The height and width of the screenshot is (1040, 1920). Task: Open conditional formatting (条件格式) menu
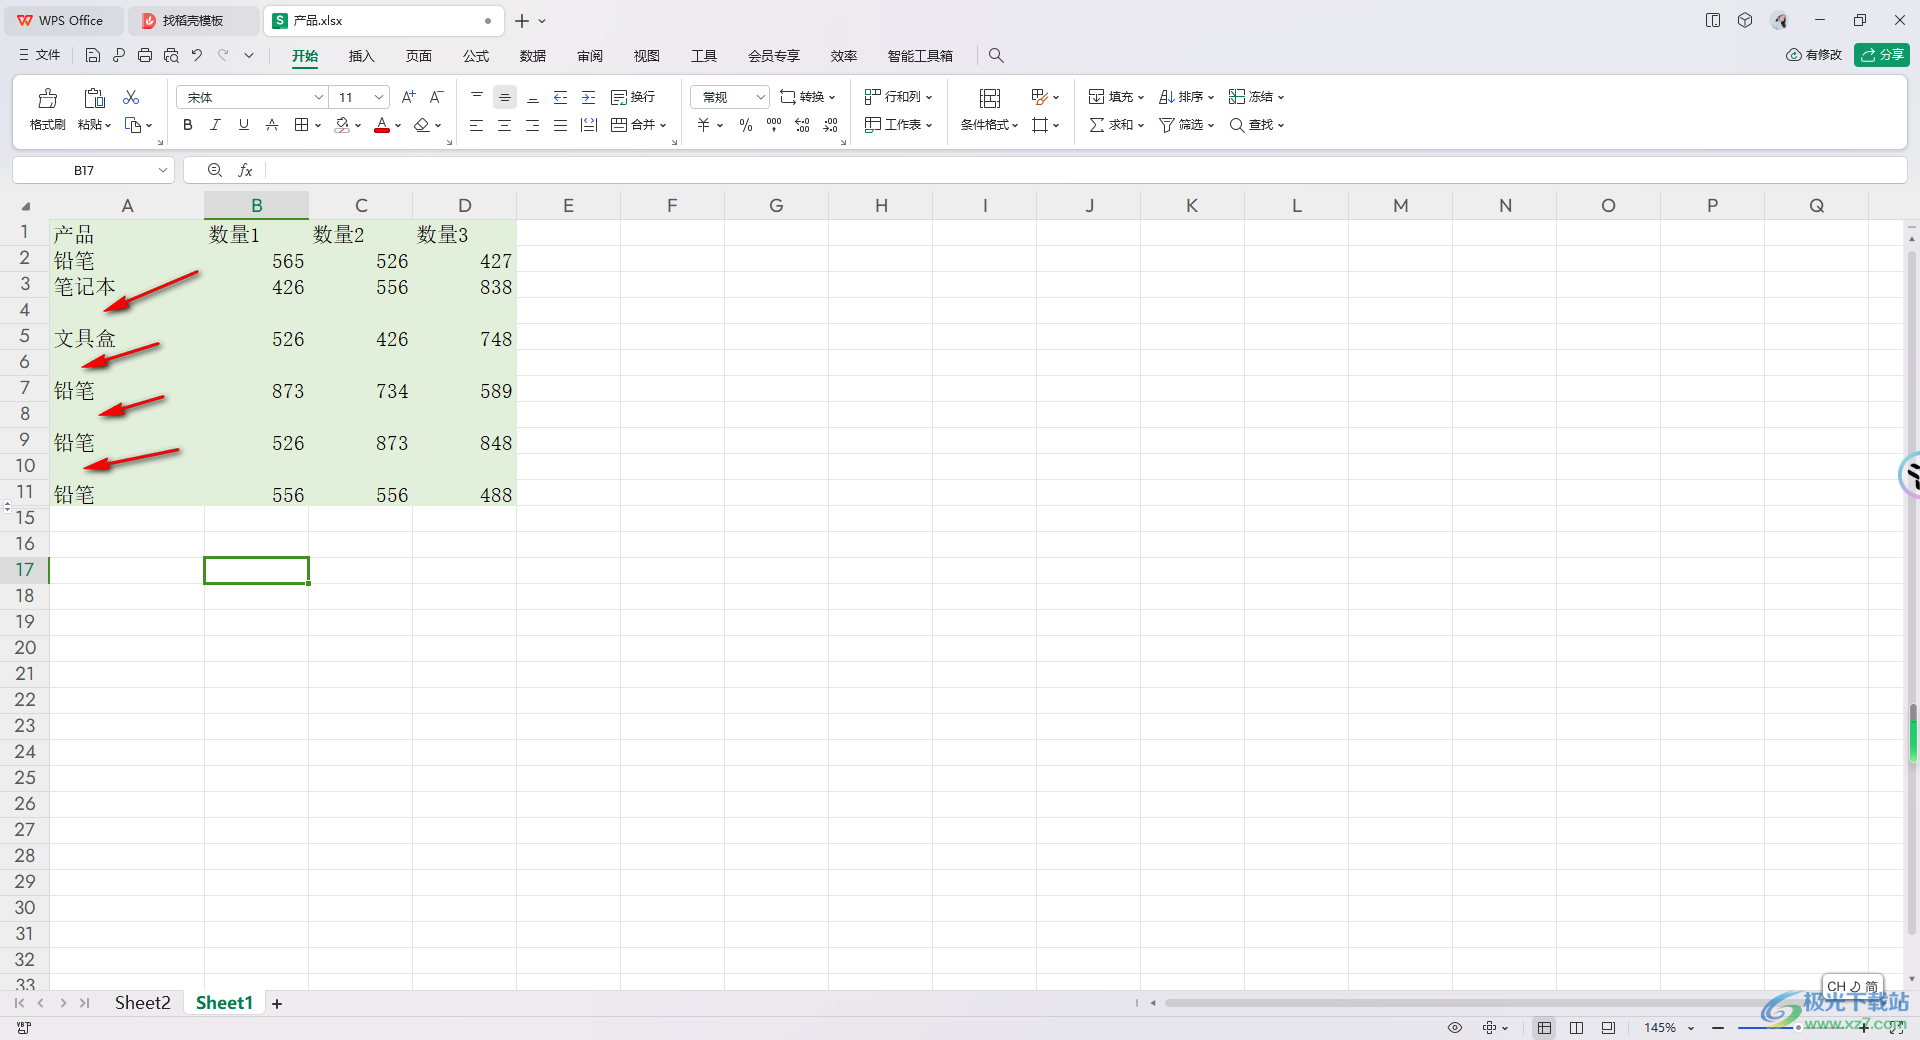[989, 125]
